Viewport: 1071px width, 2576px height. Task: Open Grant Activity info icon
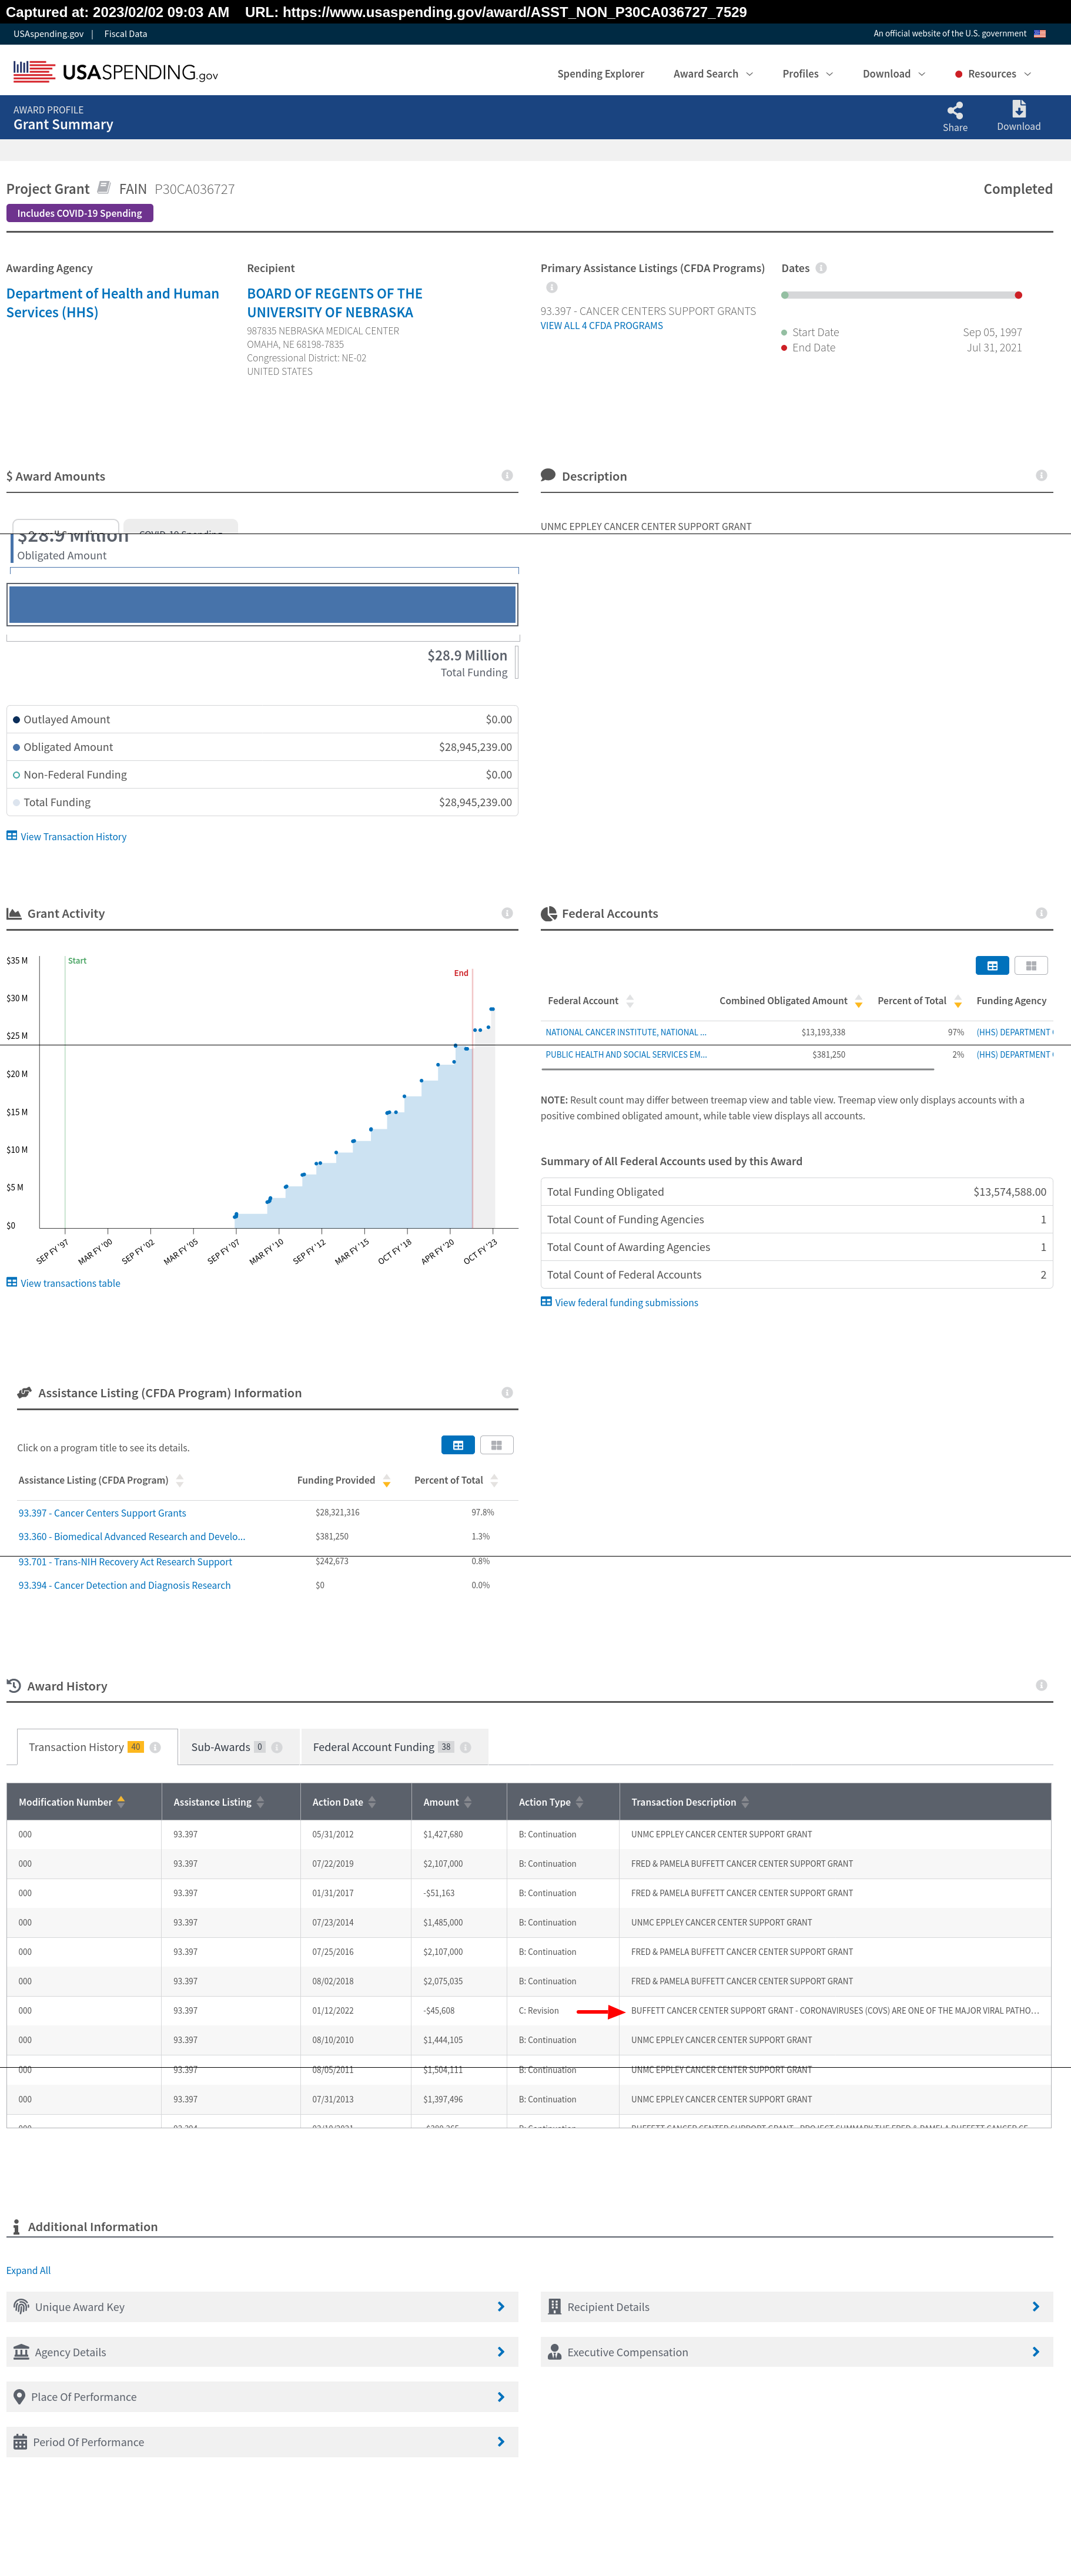[507, 913]
